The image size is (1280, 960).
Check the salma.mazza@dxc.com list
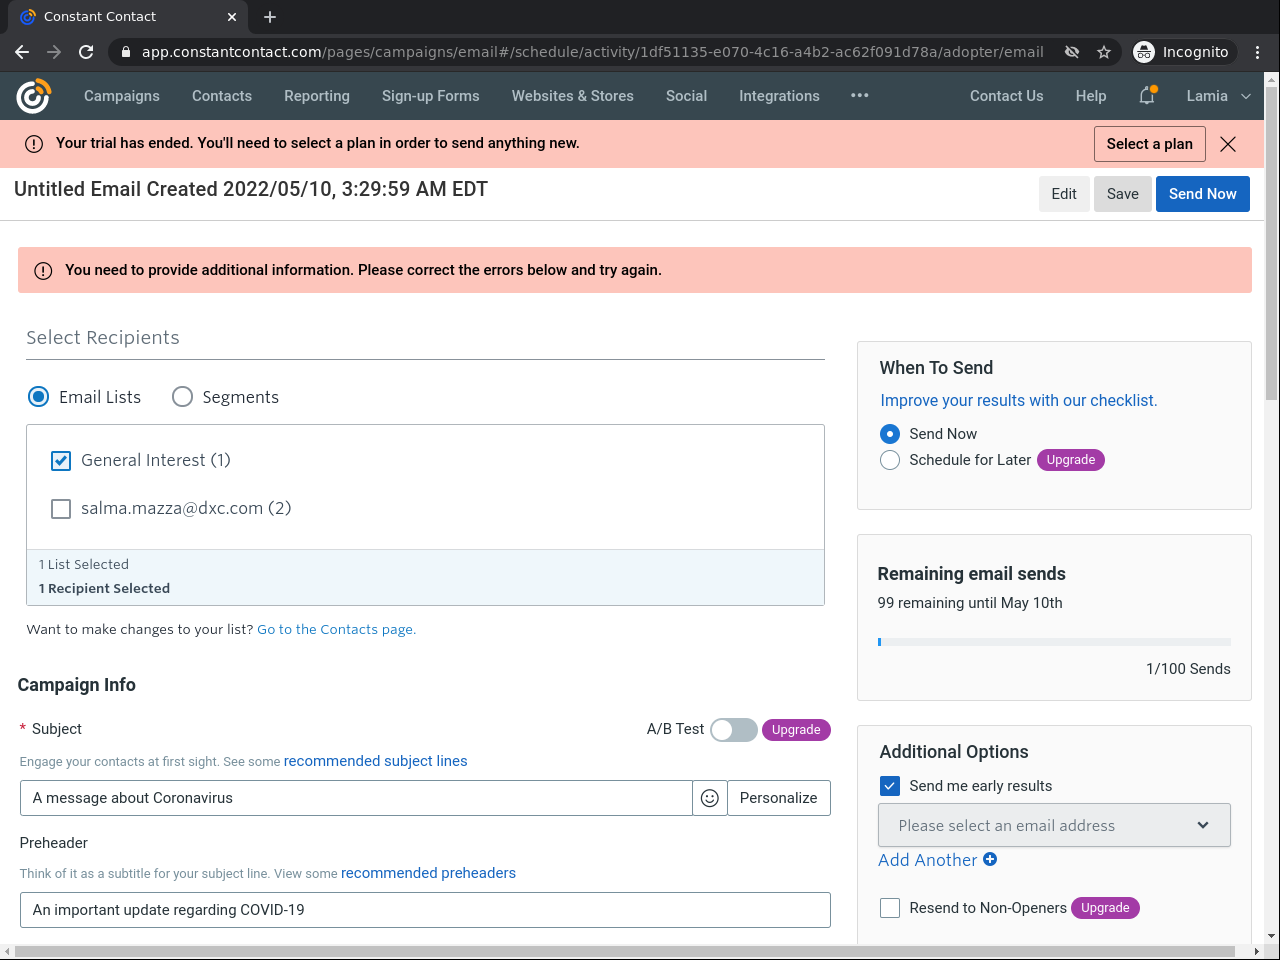point(61,509)
